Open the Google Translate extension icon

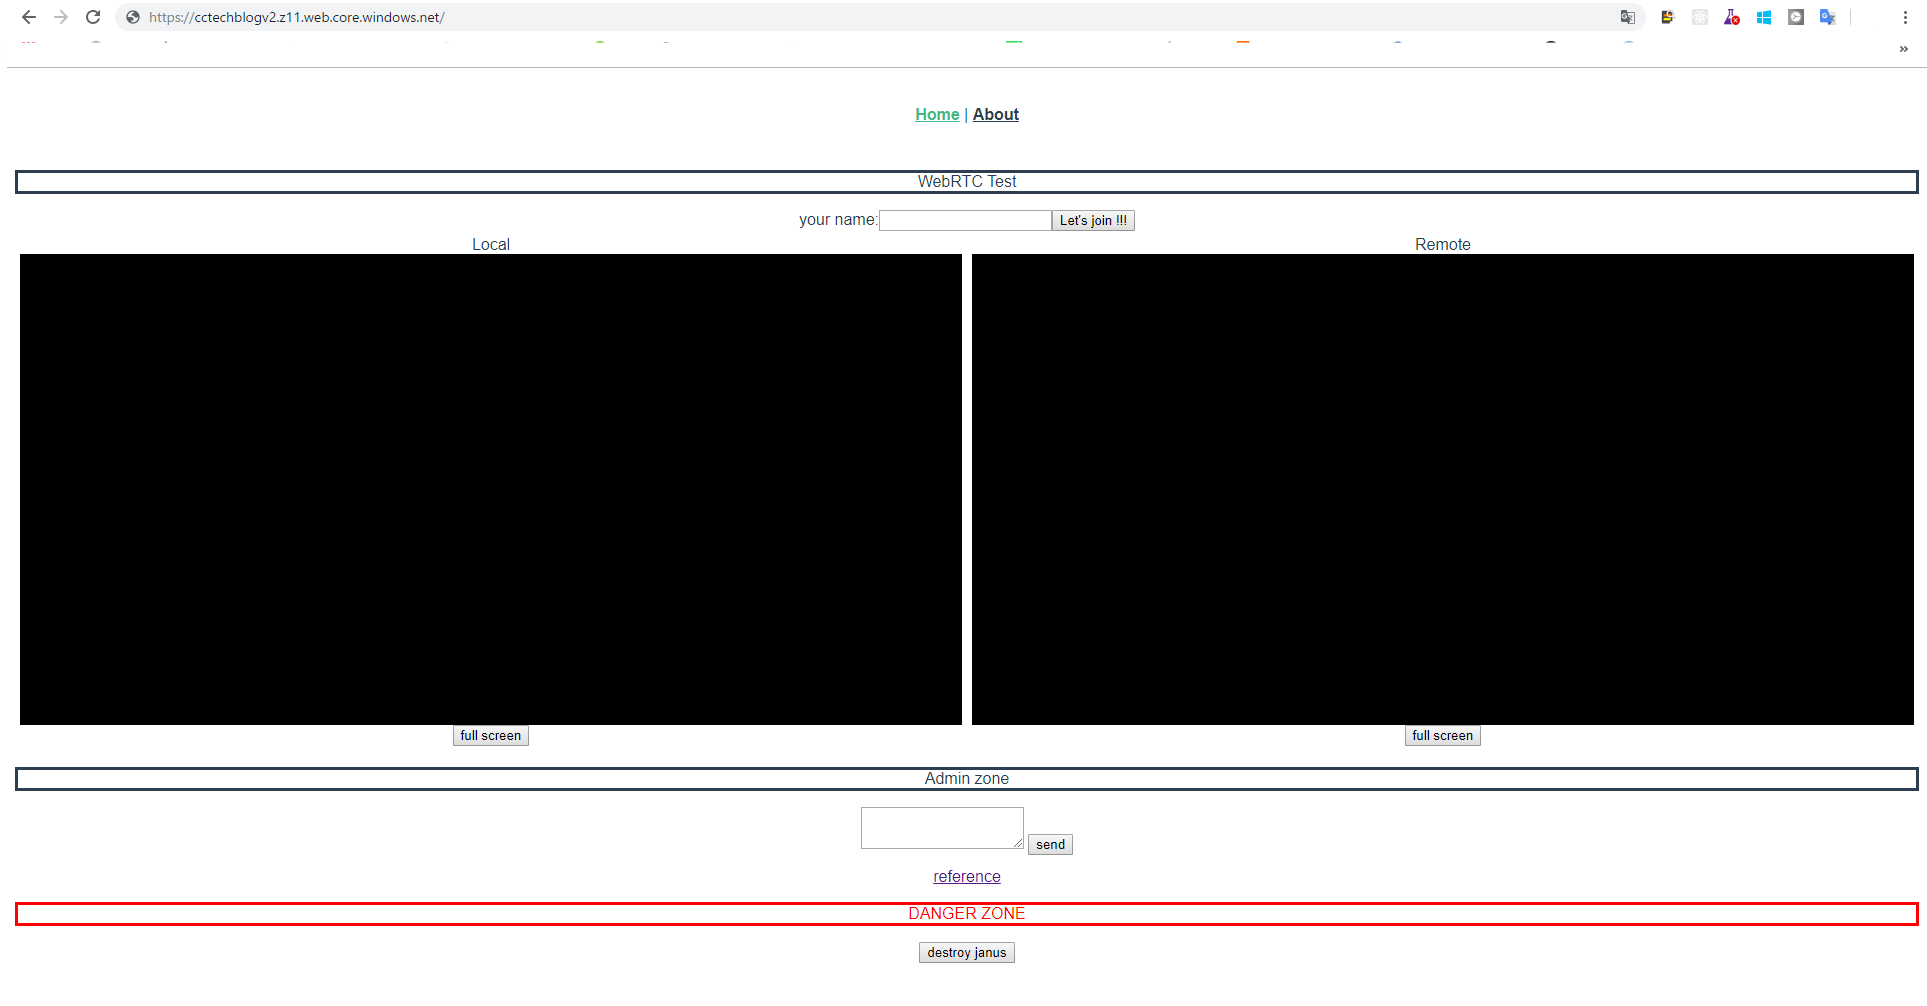point(1827,17)
